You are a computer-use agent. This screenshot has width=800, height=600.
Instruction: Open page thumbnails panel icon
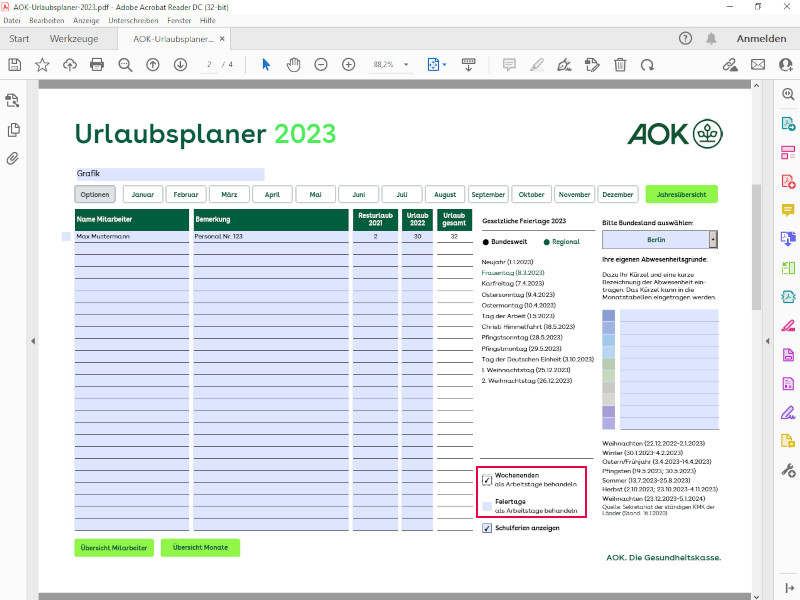tap(13, 130)
